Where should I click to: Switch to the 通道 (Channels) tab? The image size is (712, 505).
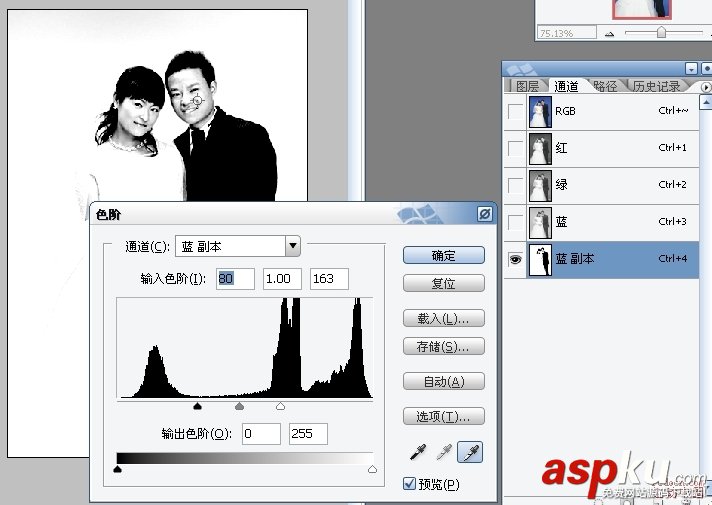566,86
